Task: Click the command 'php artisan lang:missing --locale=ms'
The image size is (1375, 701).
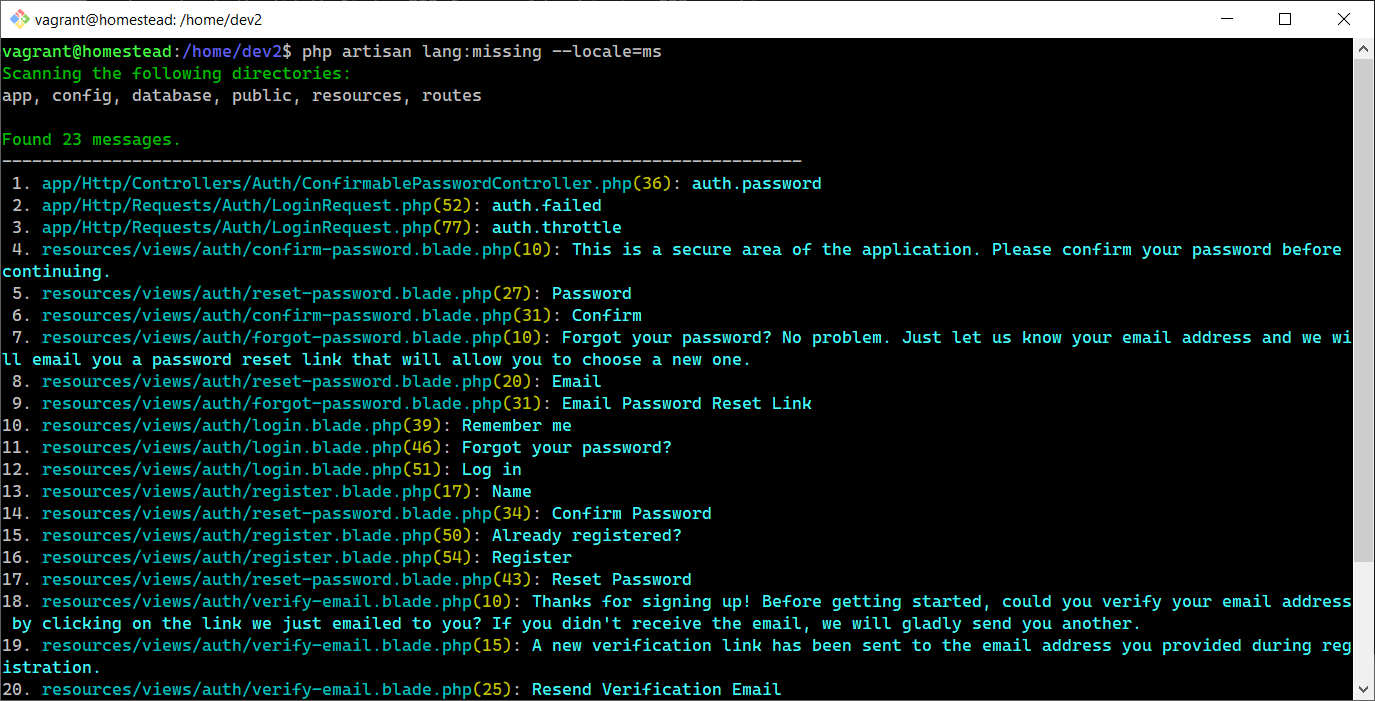Action: (x=481, y=52)
